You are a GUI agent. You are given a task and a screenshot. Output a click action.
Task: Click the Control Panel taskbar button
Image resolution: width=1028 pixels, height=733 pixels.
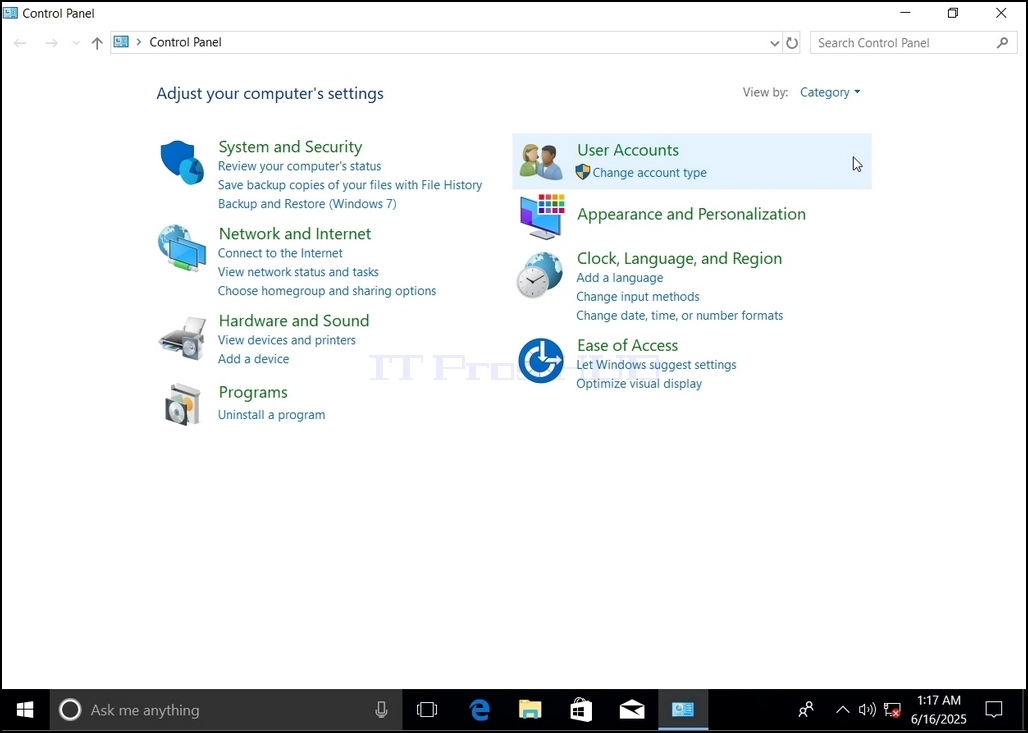(x=682, y=709)
